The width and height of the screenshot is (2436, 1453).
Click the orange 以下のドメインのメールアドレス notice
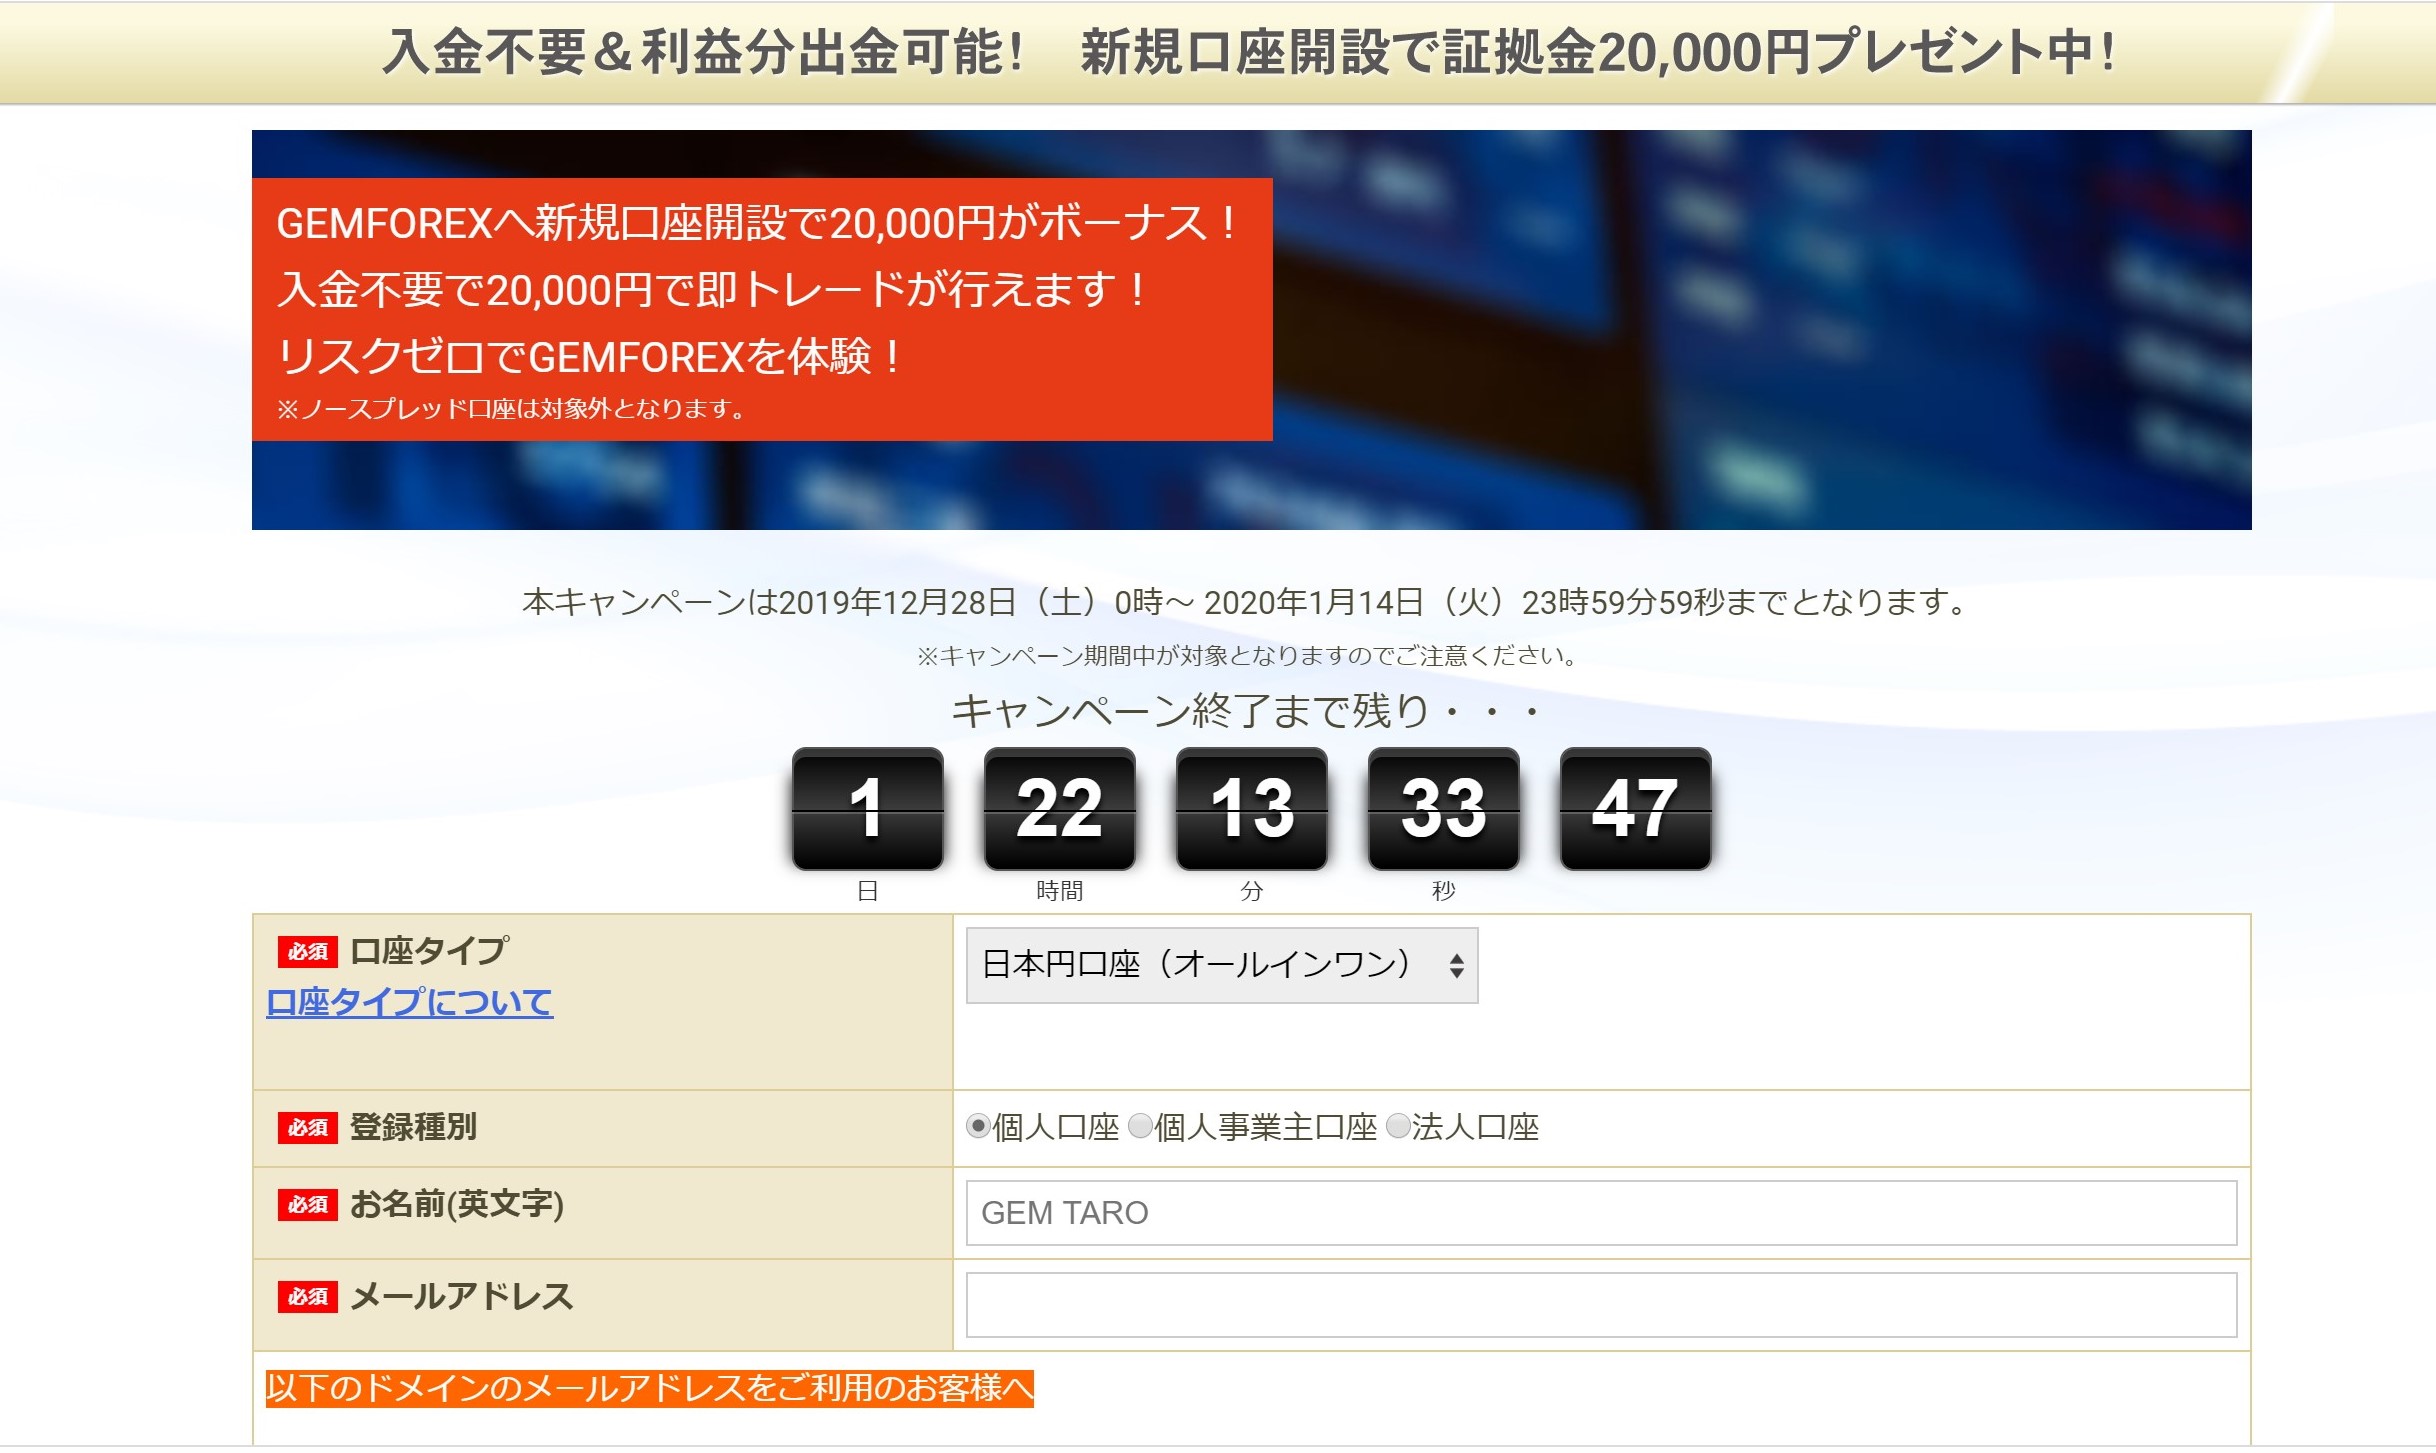pos(649,1388)
